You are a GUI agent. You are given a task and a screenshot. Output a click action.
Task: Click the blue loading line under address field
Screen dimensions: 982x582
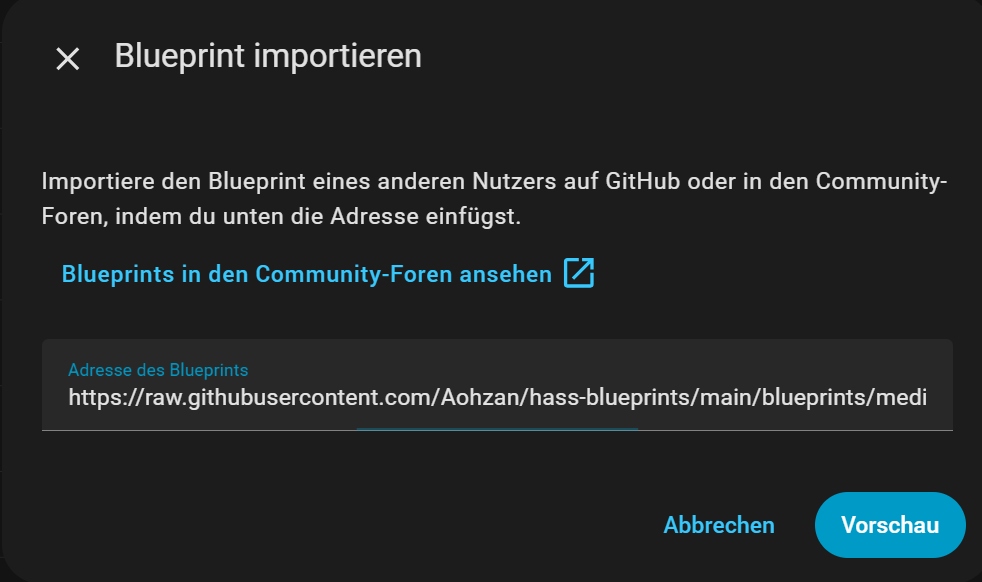(497, 429)
